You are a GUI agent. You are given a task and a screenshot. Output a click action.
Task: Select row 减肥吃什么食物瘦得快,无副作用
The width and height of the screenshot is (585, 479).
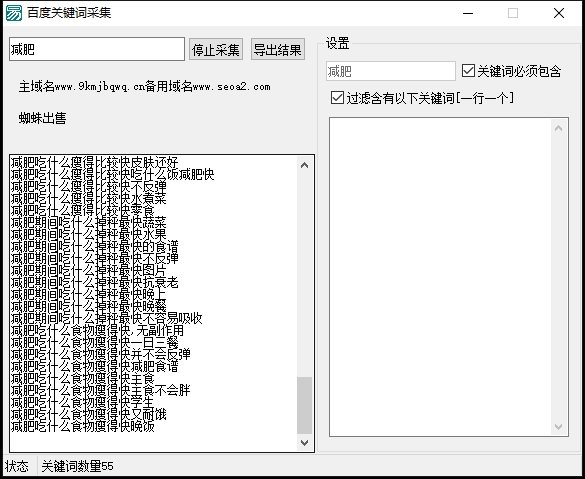(97, 331)
